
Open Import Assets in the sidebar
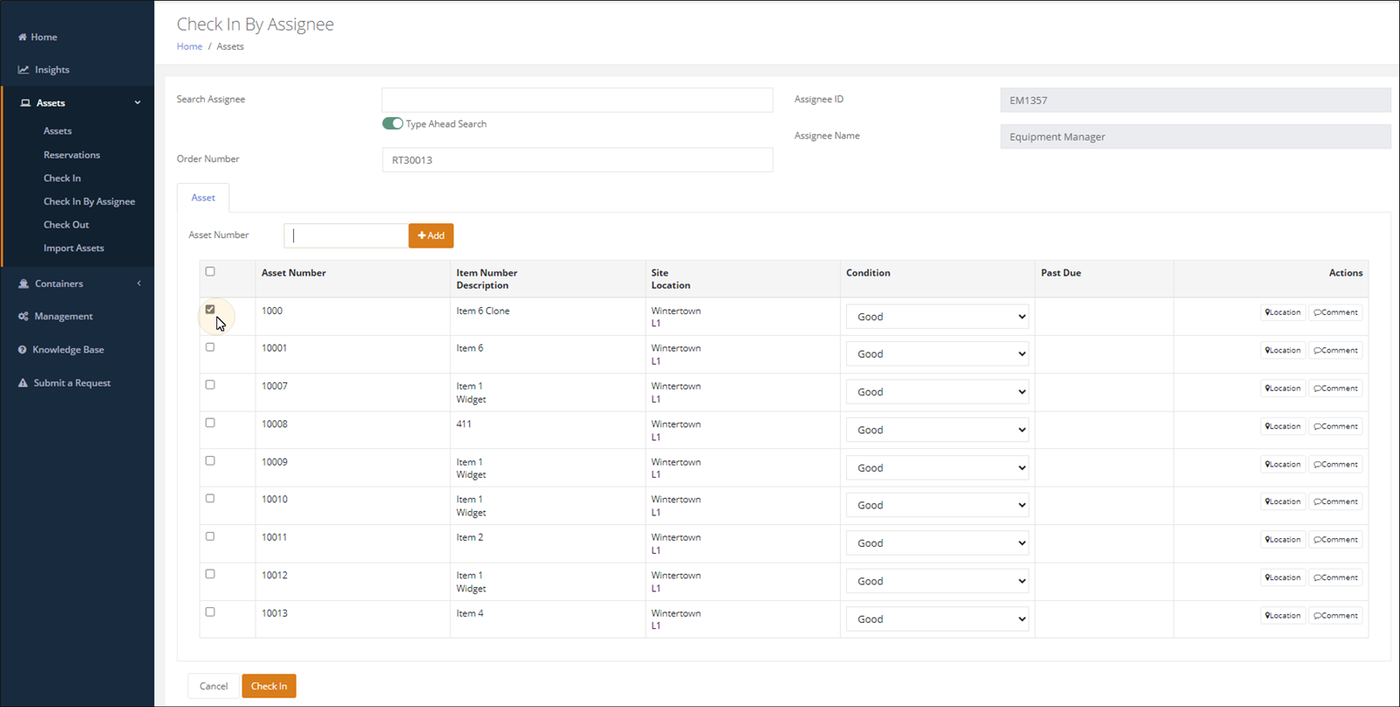pos(74,248)
